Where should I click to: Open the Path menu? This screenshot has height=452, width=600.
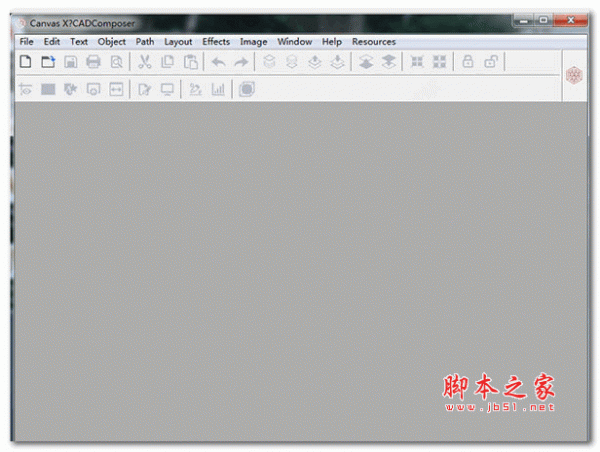pyautogui.click(x=145, y=41)
